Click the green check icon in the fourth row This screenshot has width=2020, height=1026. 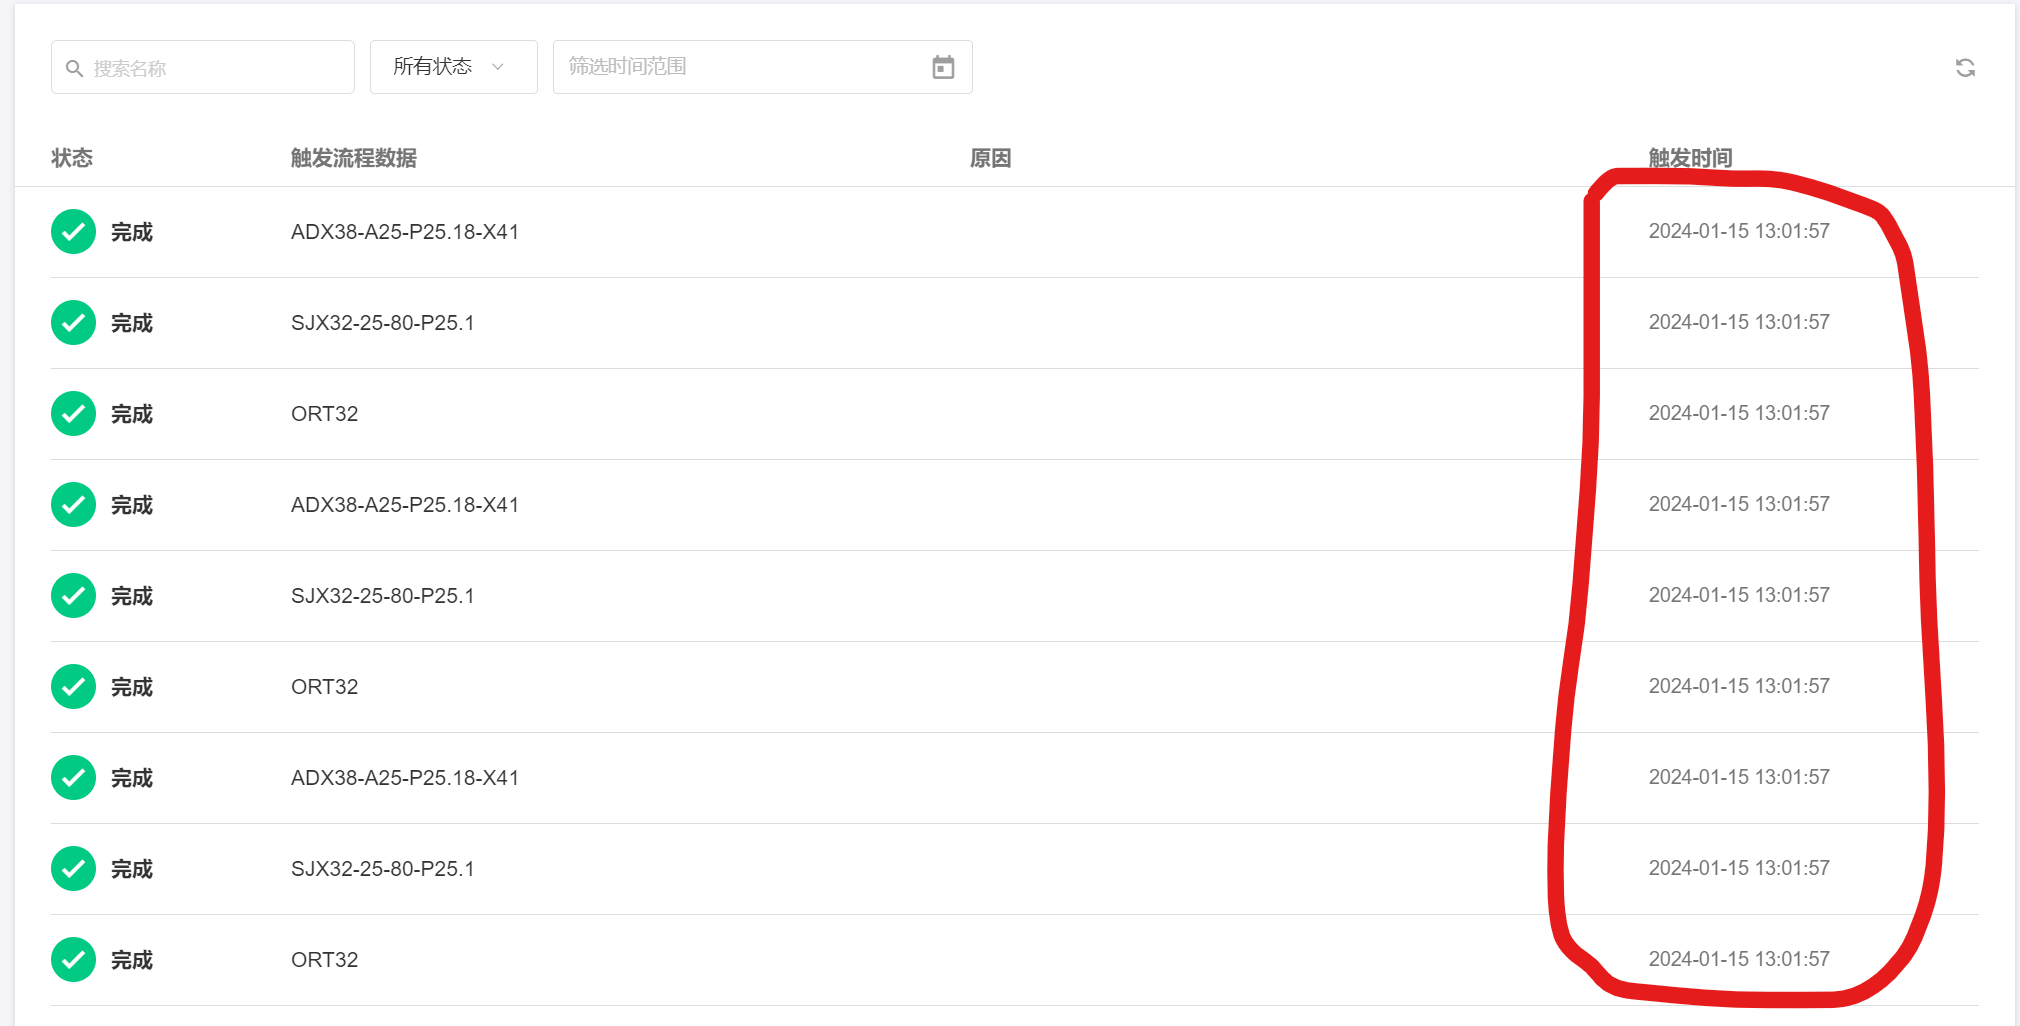73,505
